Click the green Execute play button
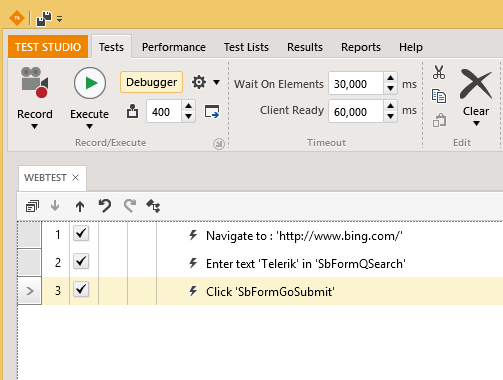Screen dimensions: 503x380 point(90,83)
